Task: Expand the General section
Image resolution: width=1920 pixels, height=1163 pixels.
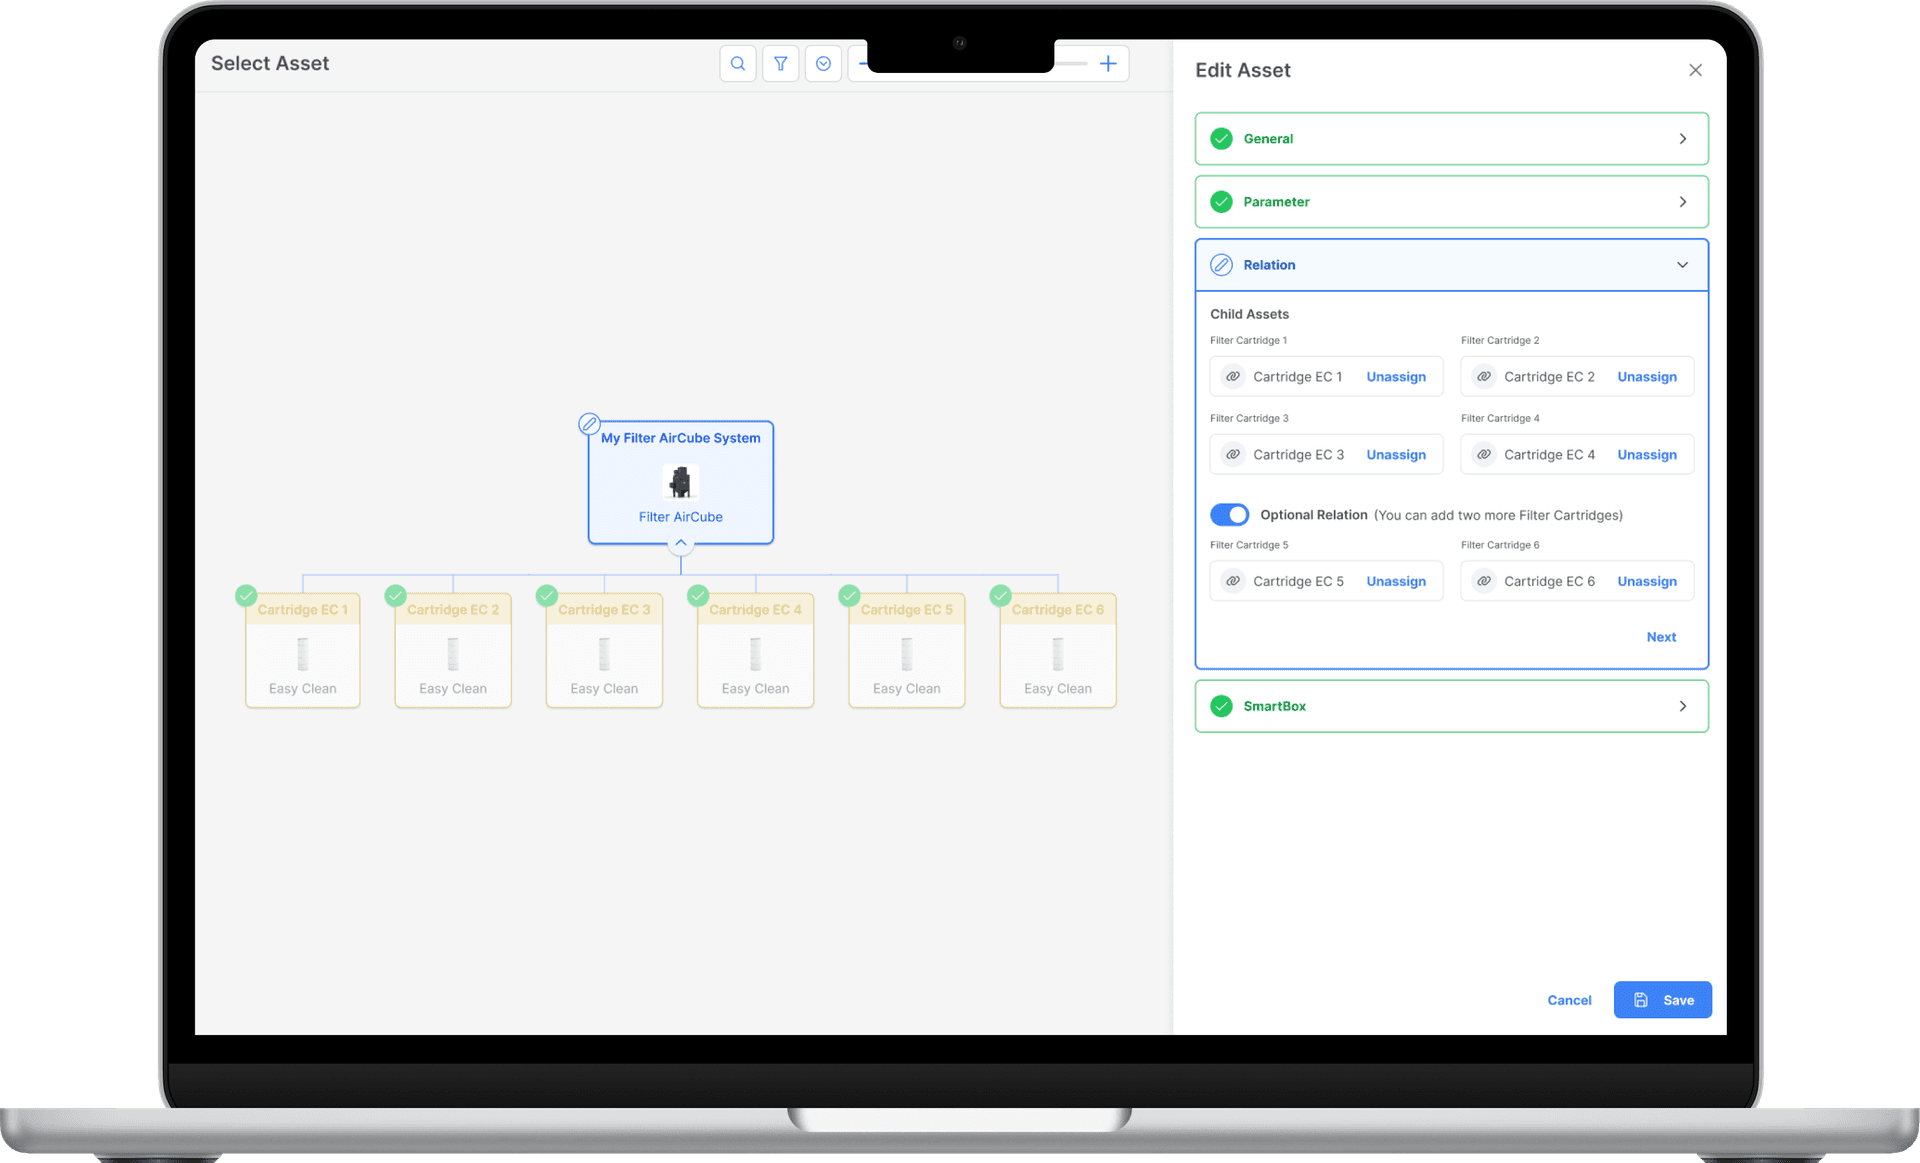Action: click(1682, 138)
